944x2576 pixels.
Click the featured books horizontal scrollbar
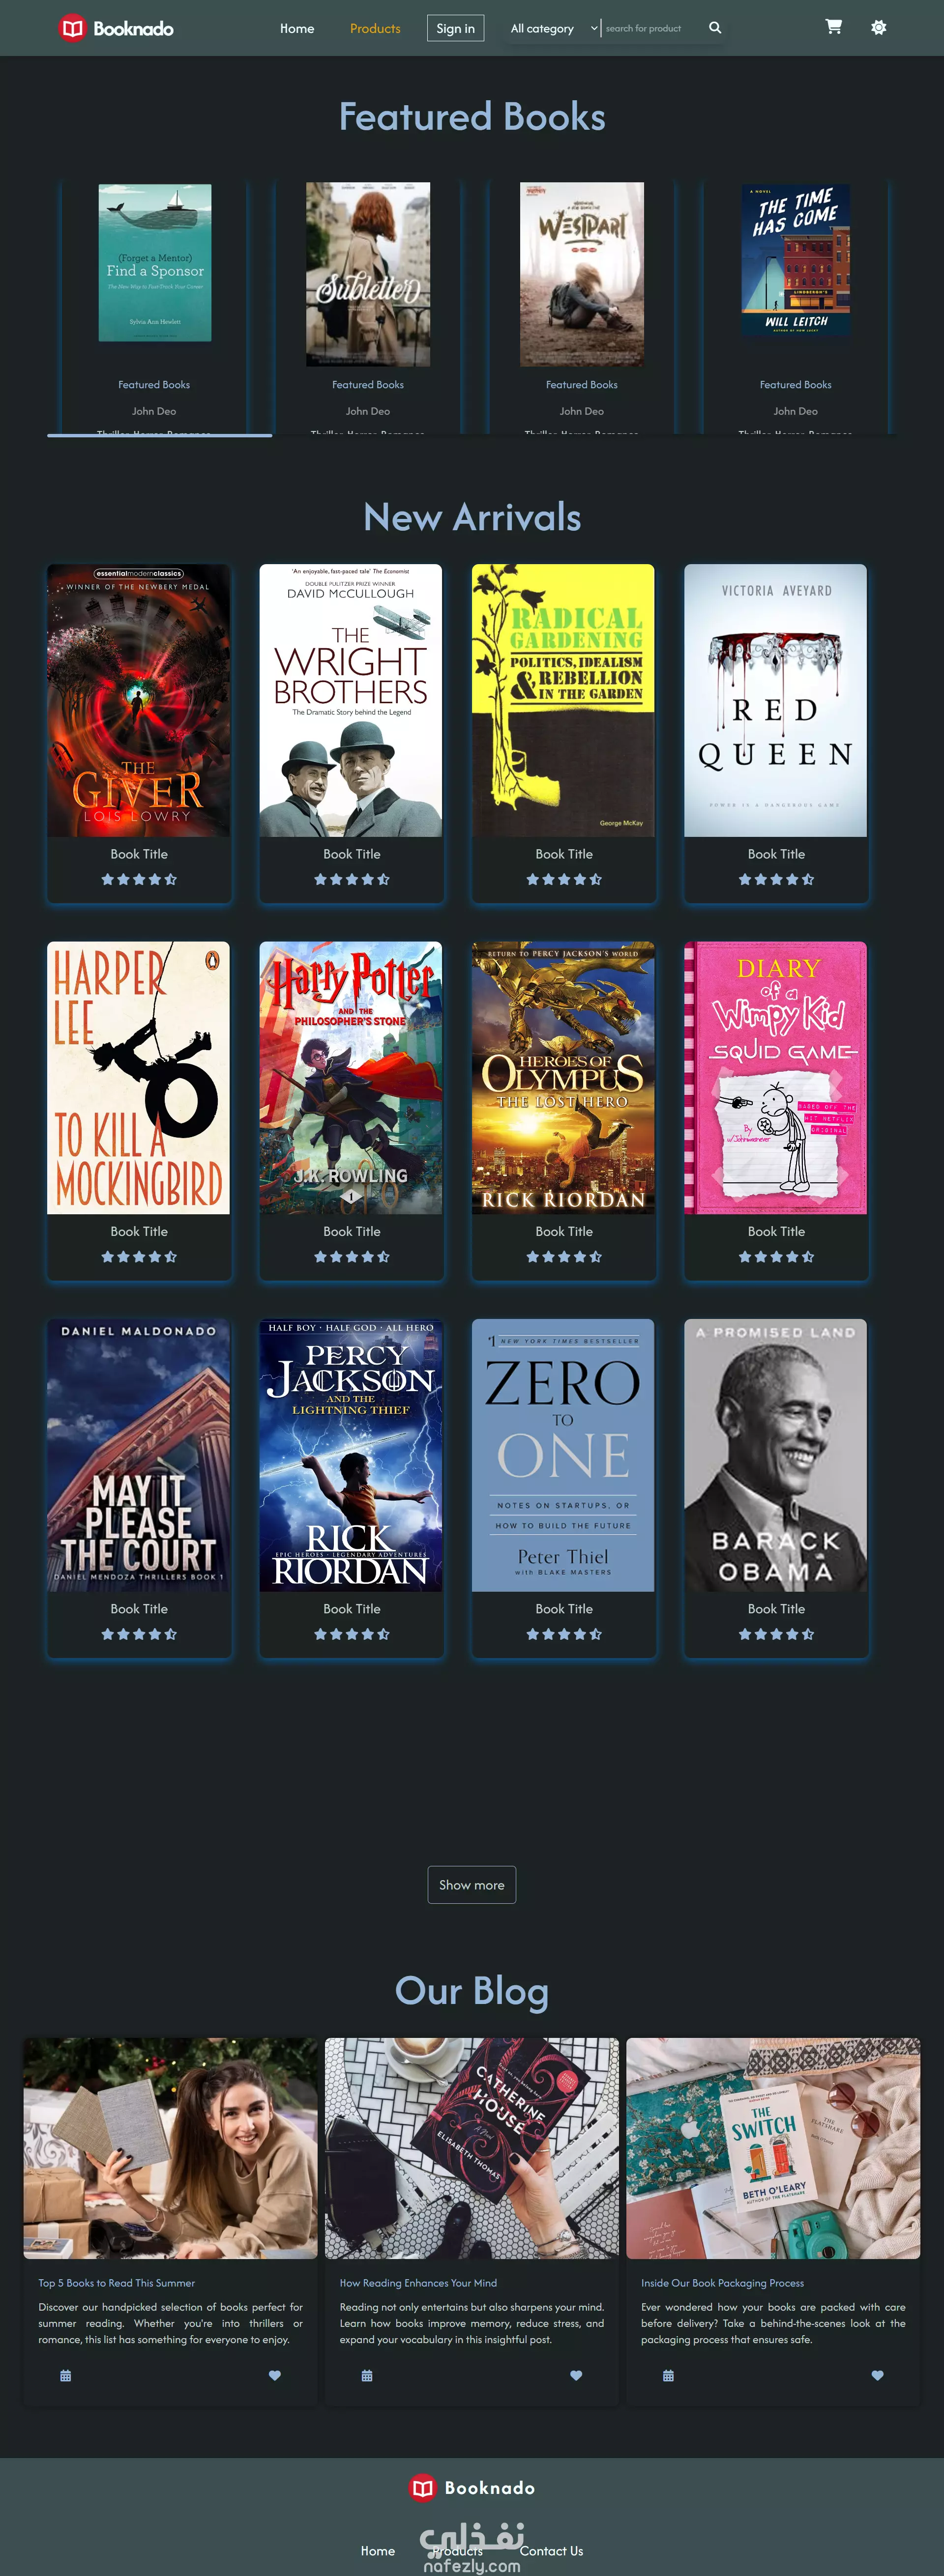160,435
